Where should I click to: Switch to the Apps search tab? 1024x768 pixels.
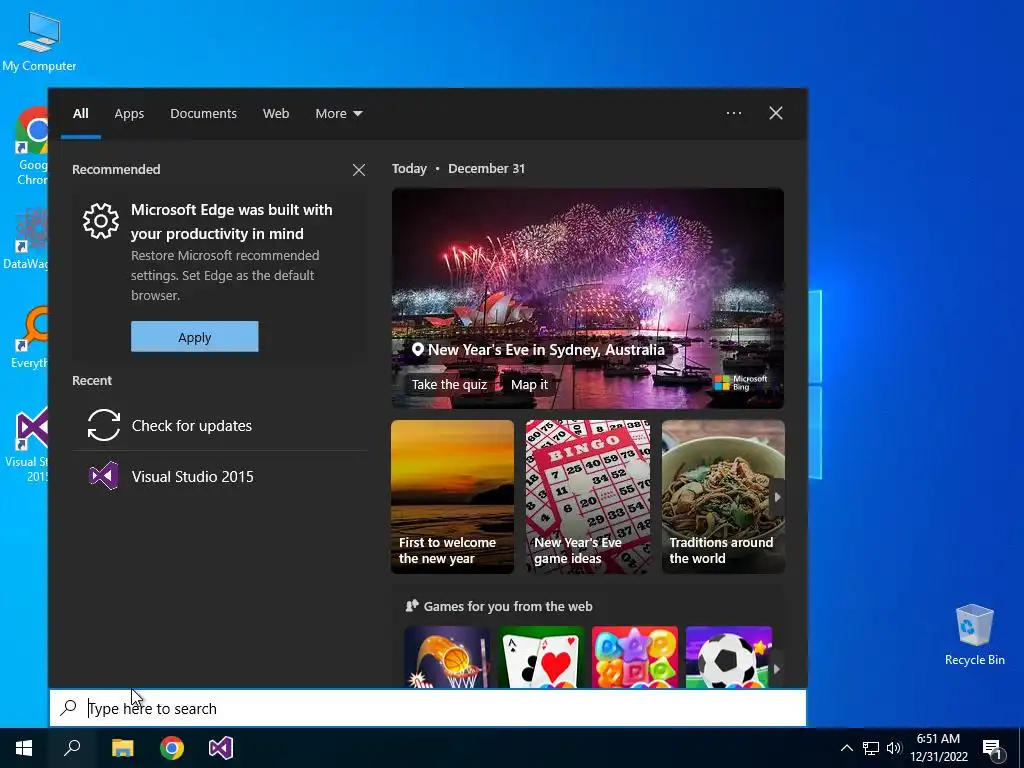click(x=129, y=113)
